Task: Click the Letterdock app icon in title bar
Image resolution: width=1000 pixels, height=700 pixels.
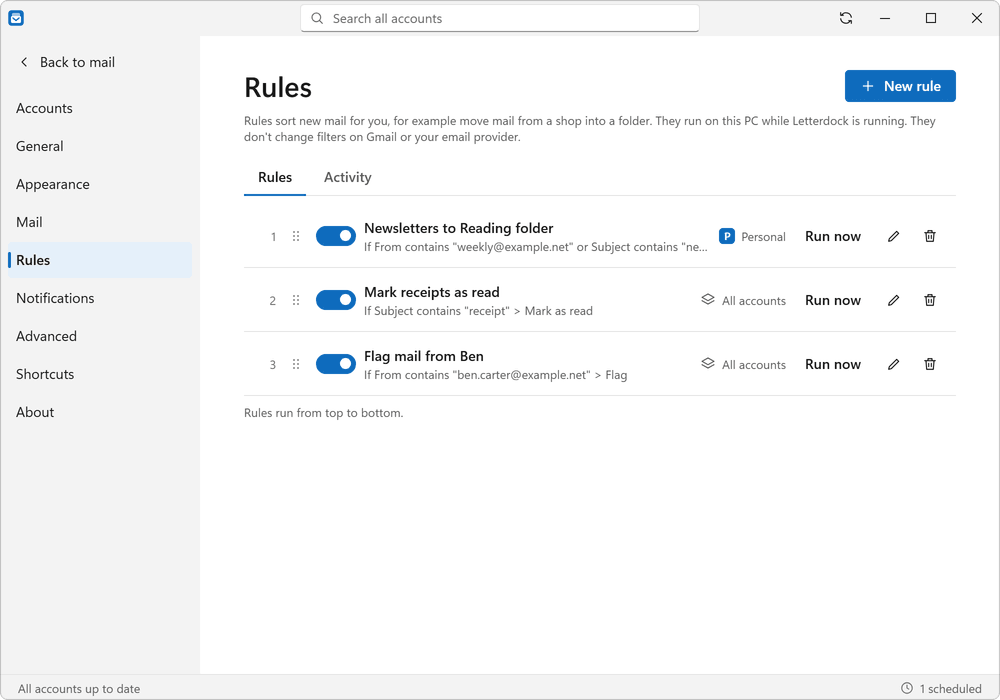Action: (x=16, y=18)
